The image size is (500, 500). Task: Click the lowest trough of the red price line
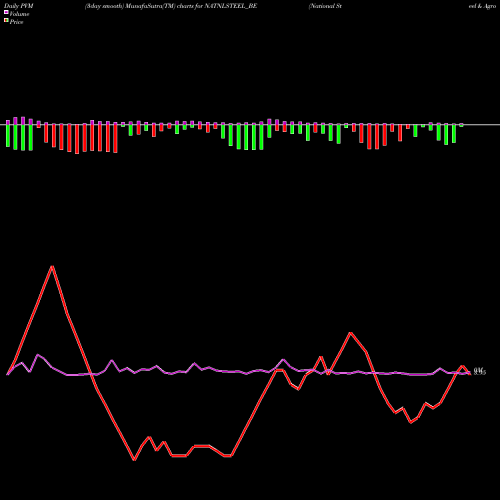[x=134, y=460]
